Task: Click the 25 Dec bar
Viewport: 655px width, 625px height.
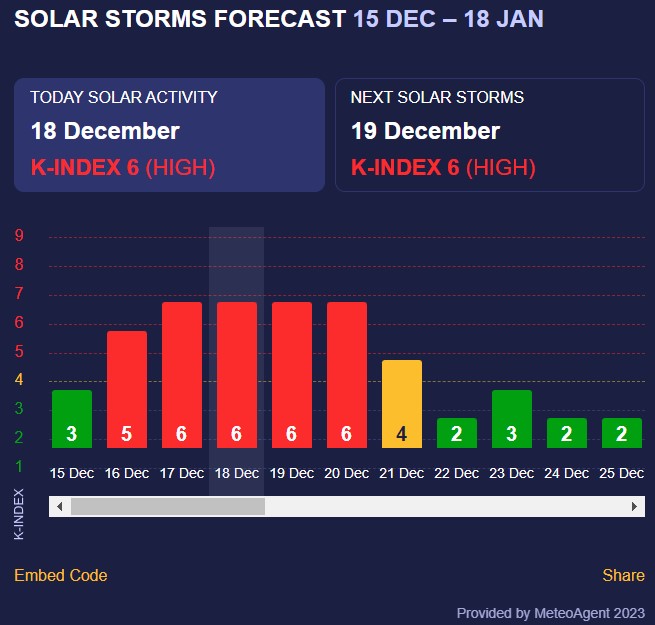Action: [622, 433]
